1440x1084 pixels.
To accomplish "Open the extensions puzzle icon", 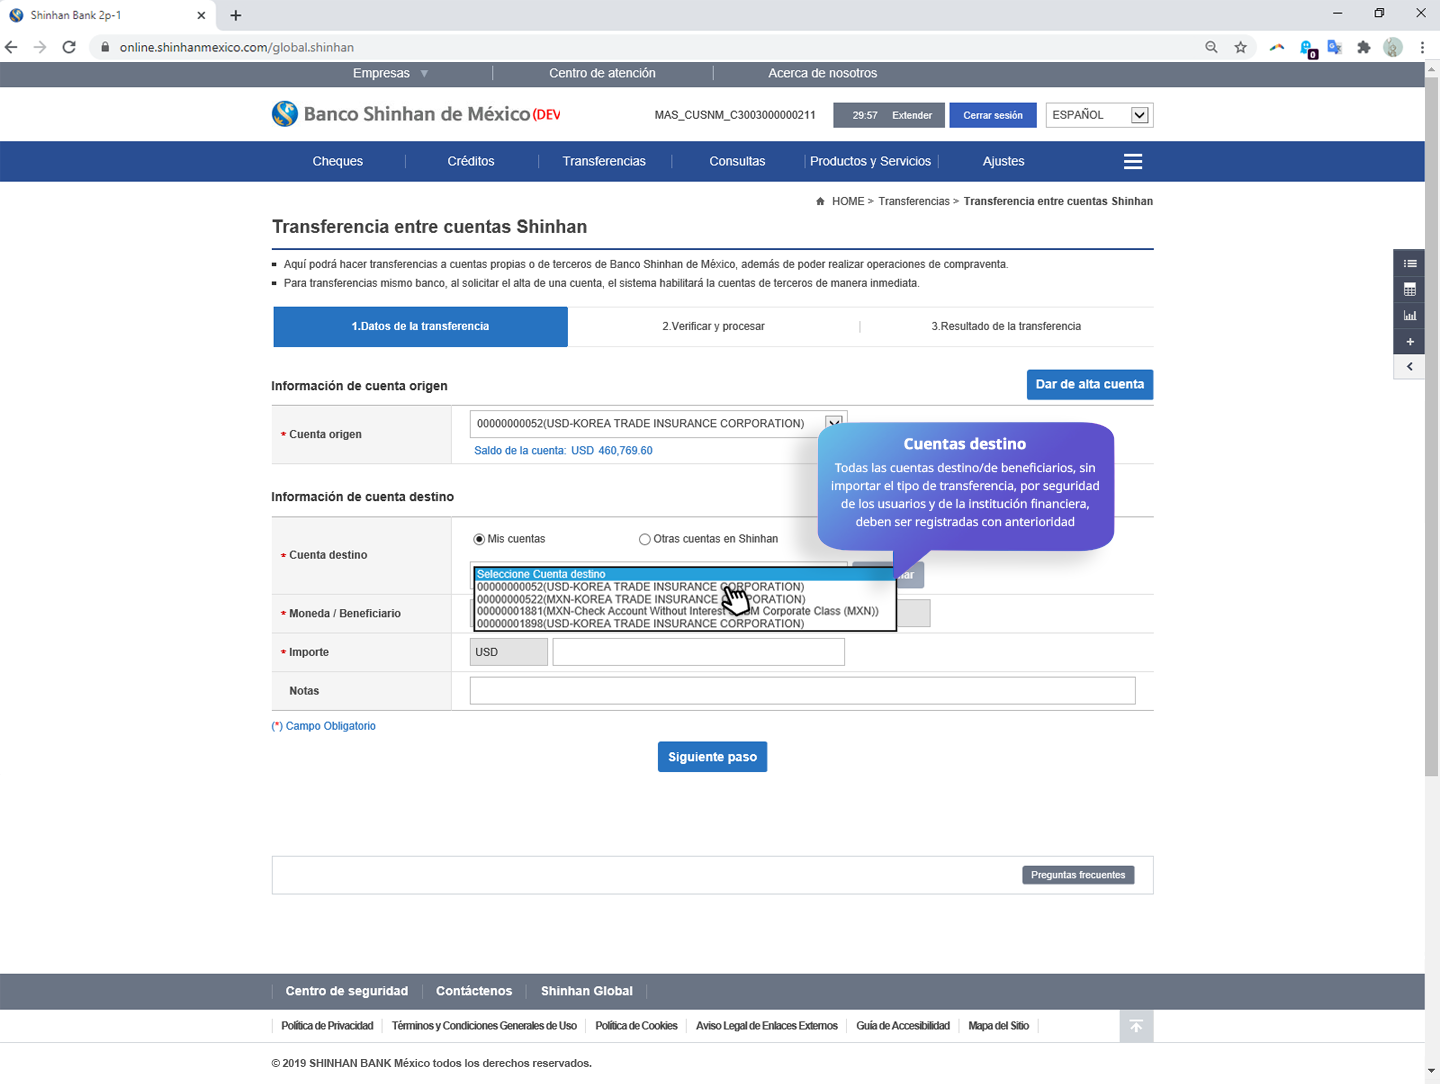I will [x=1363, y=47].
